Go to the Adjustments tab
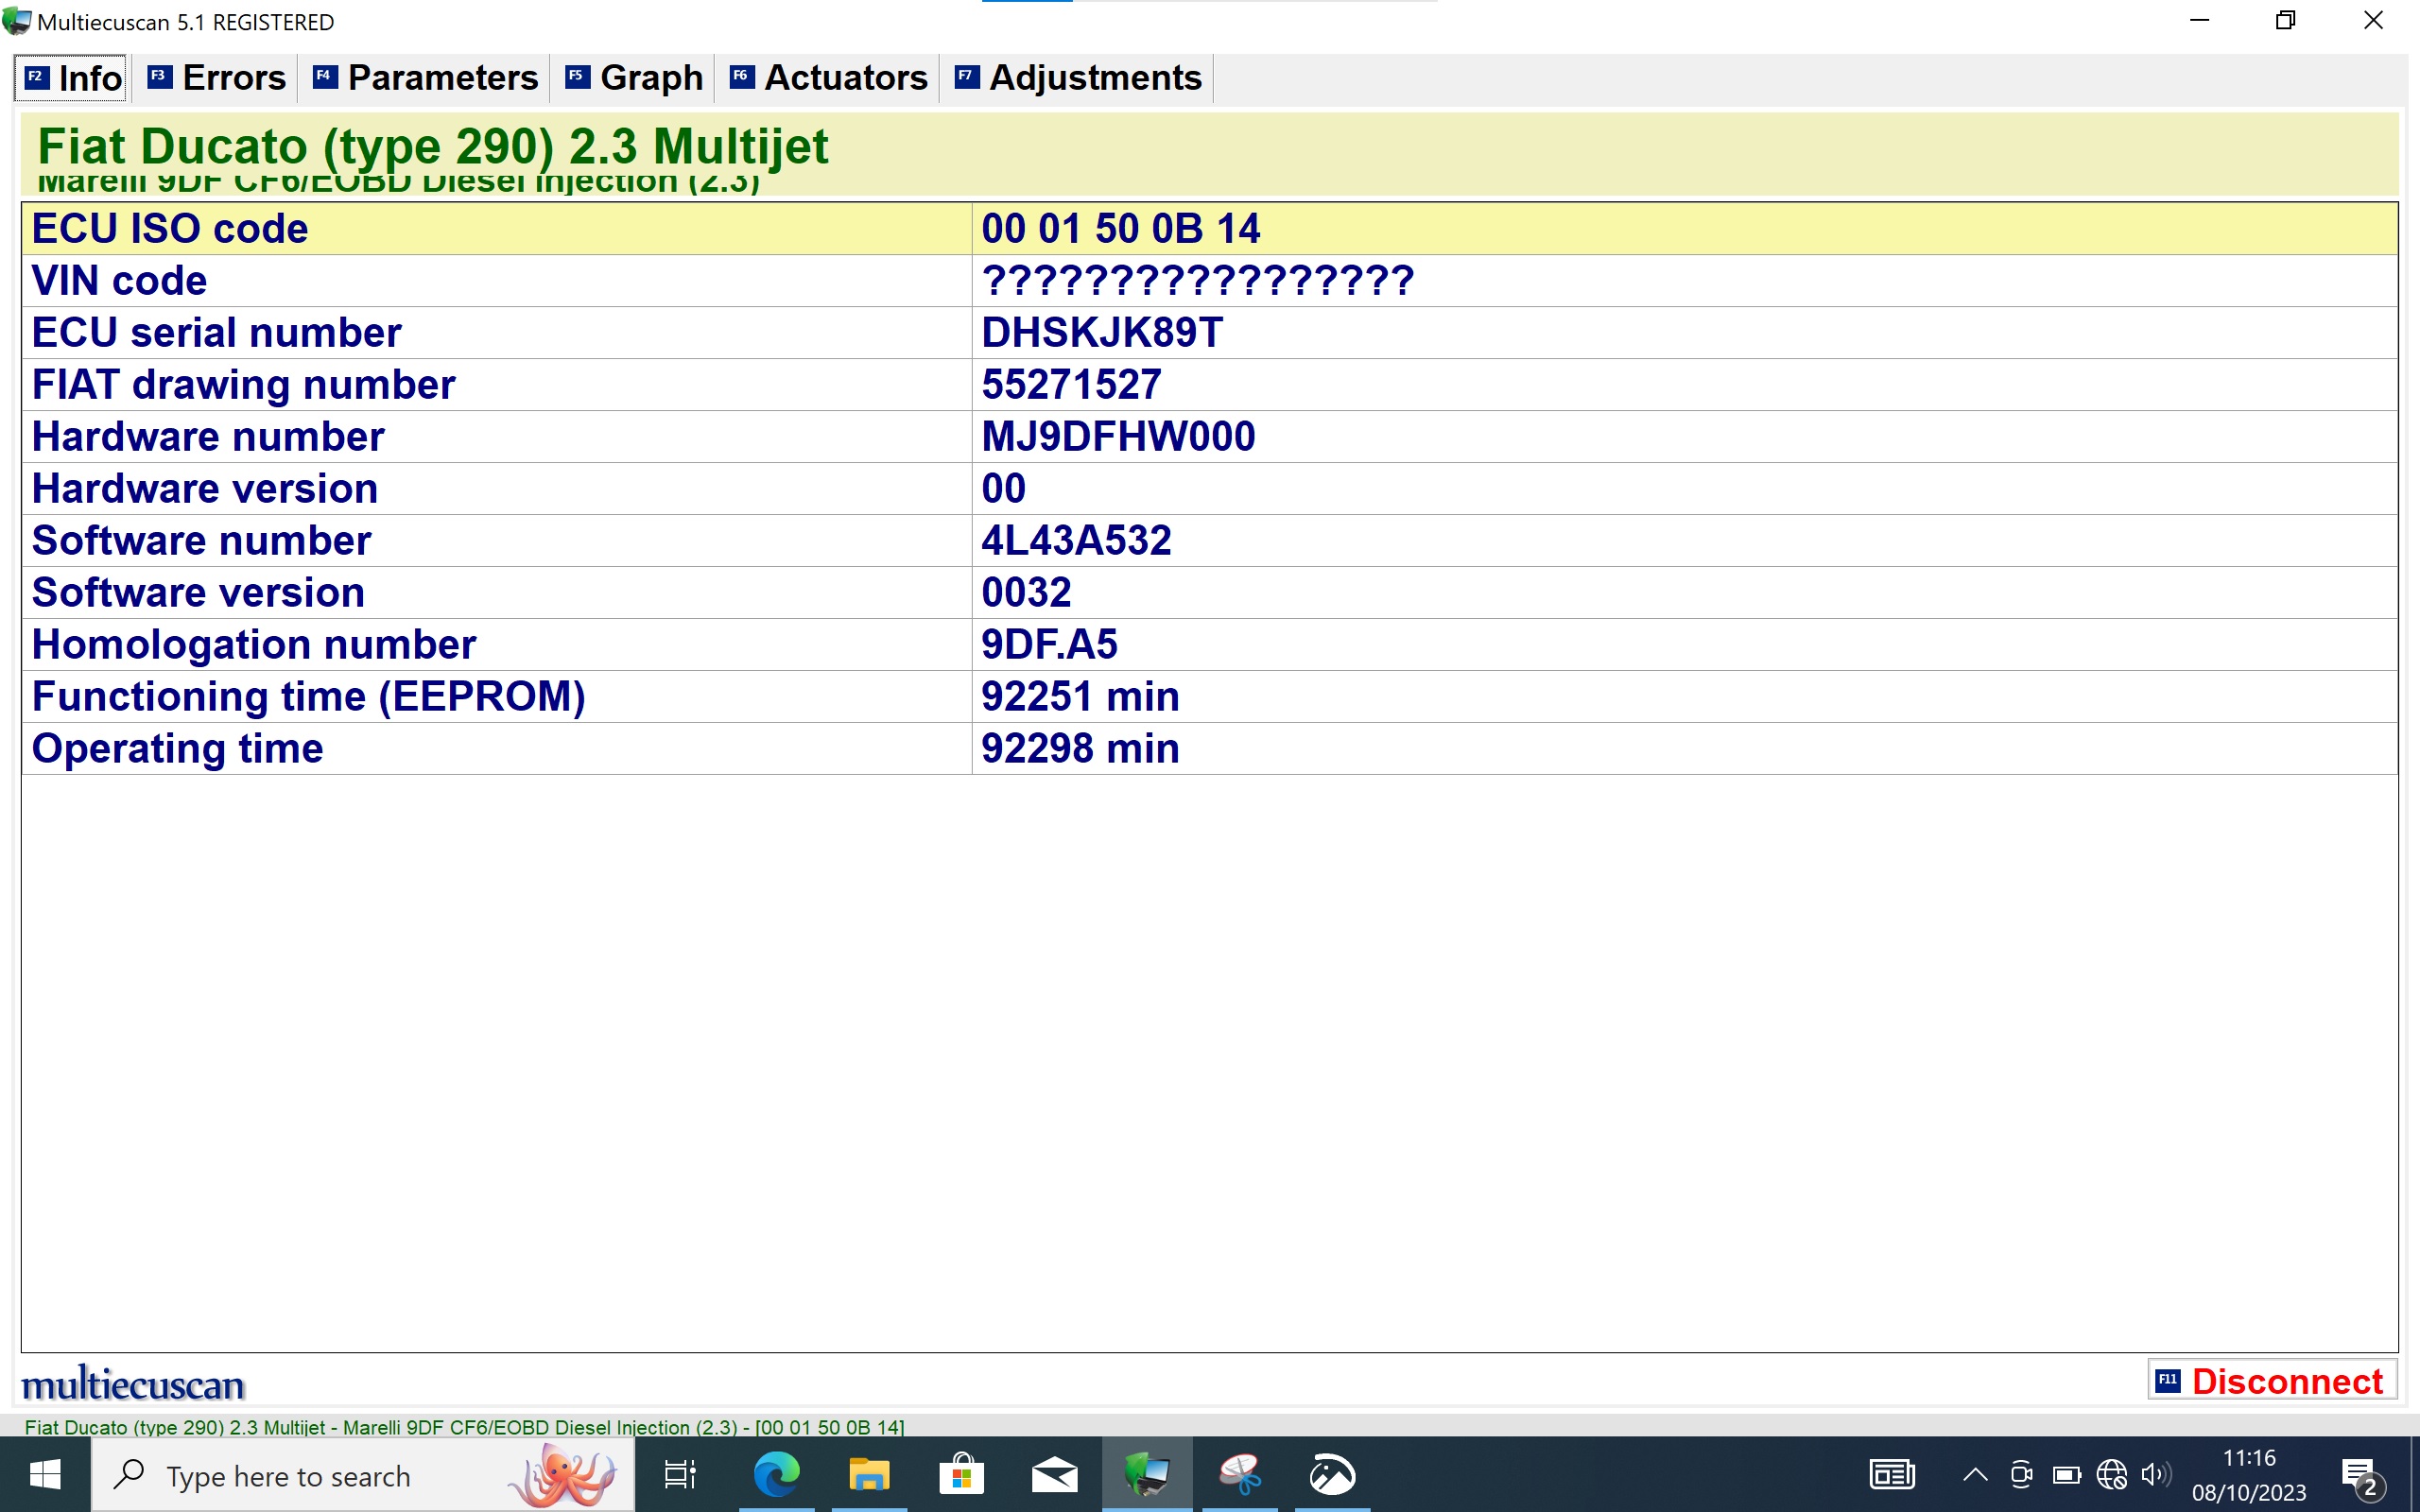Viewport: 2420px width, 1512px height. pos(1078,78)
